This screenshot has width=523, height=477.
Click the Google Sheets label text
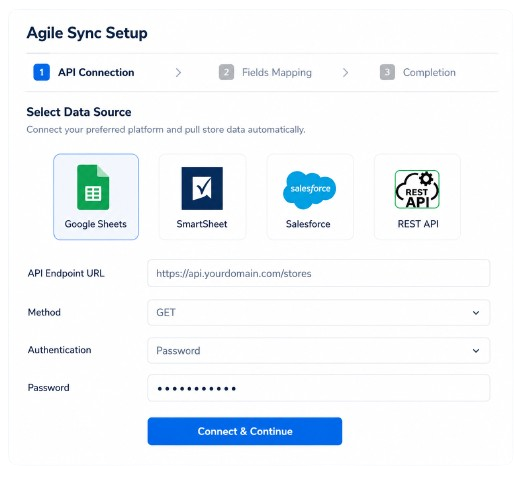click(96, 224)
